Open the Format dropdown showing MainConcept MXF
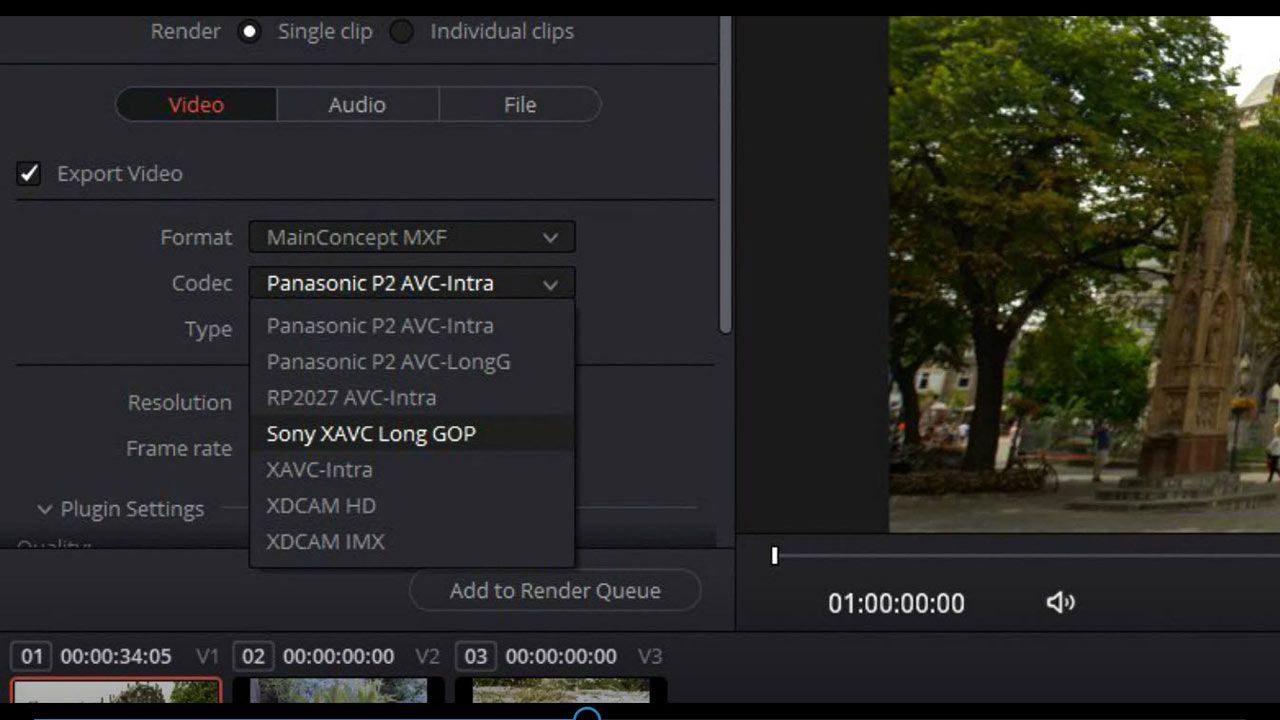The height and width of the screenshot is (720, 1280). coord(412,237)
